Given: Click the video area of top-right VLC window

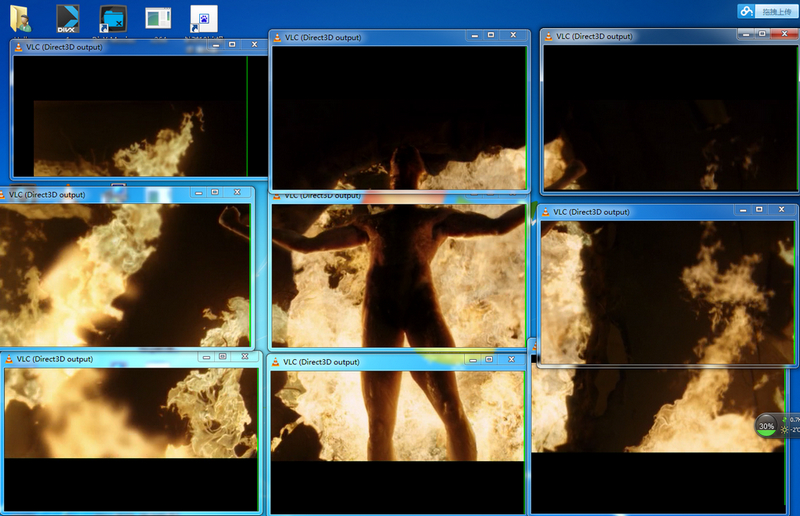Looking at the screenshot, I should 670,118.
